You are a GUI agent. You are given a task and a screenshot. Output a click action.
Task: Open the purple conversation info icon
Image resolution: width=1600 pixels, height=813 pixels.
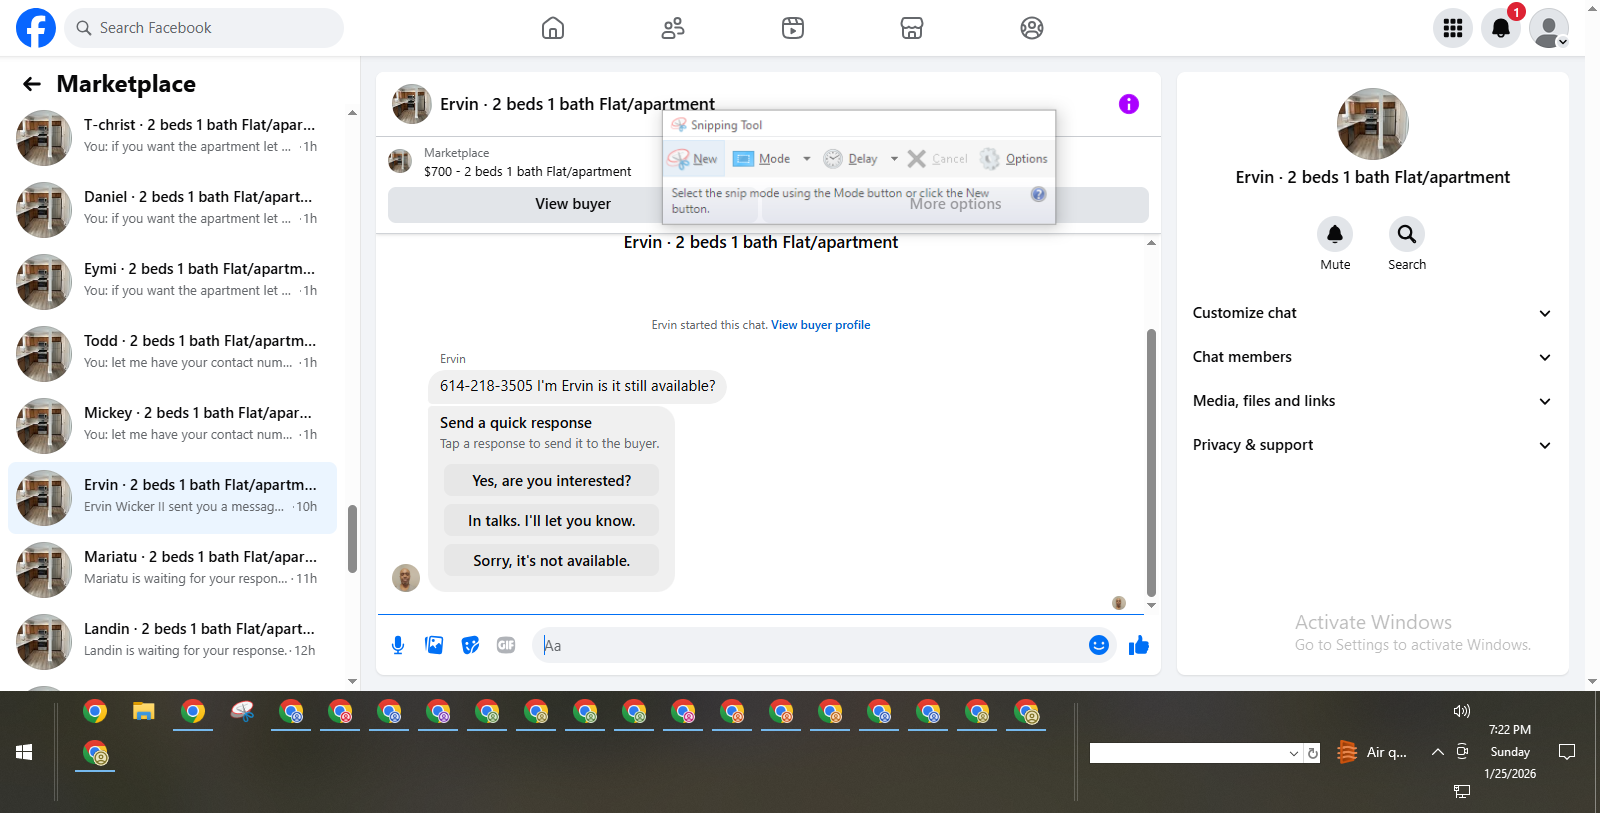click(x=1129, y=104)
